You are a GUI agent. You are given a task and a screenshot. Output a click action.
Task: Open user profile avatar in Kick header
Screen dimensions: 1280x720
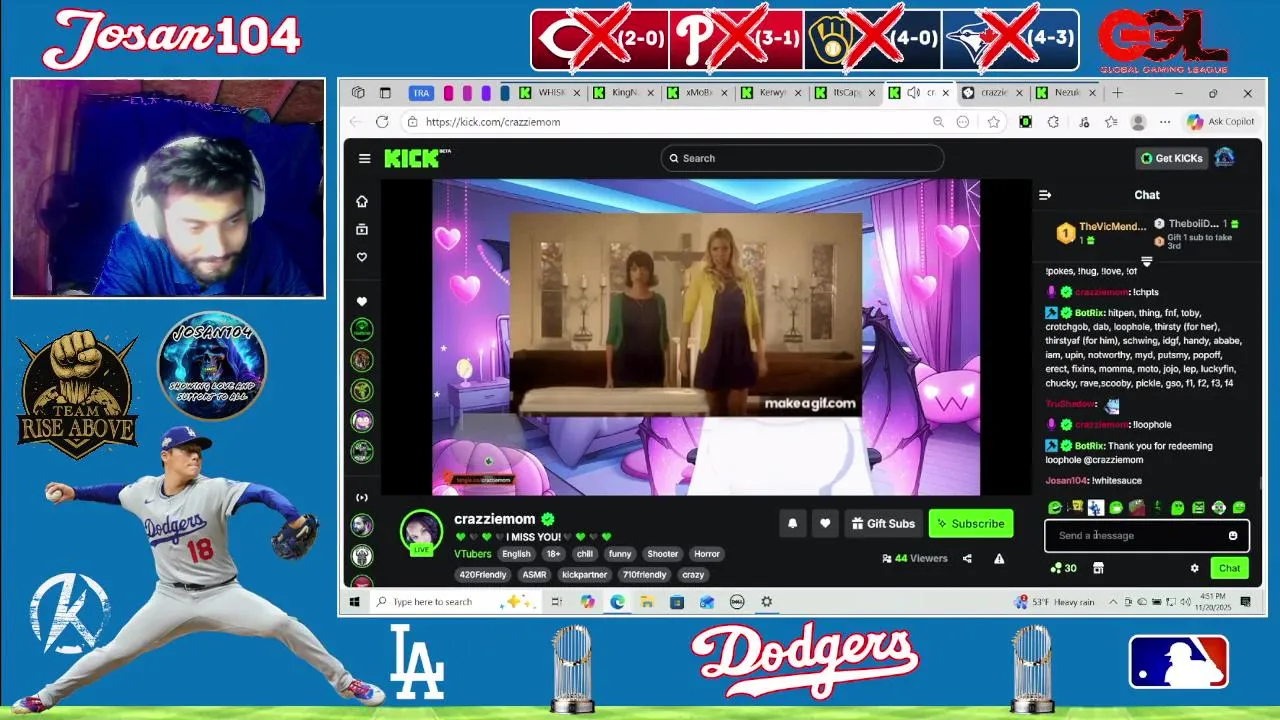tap(1224, 158)
